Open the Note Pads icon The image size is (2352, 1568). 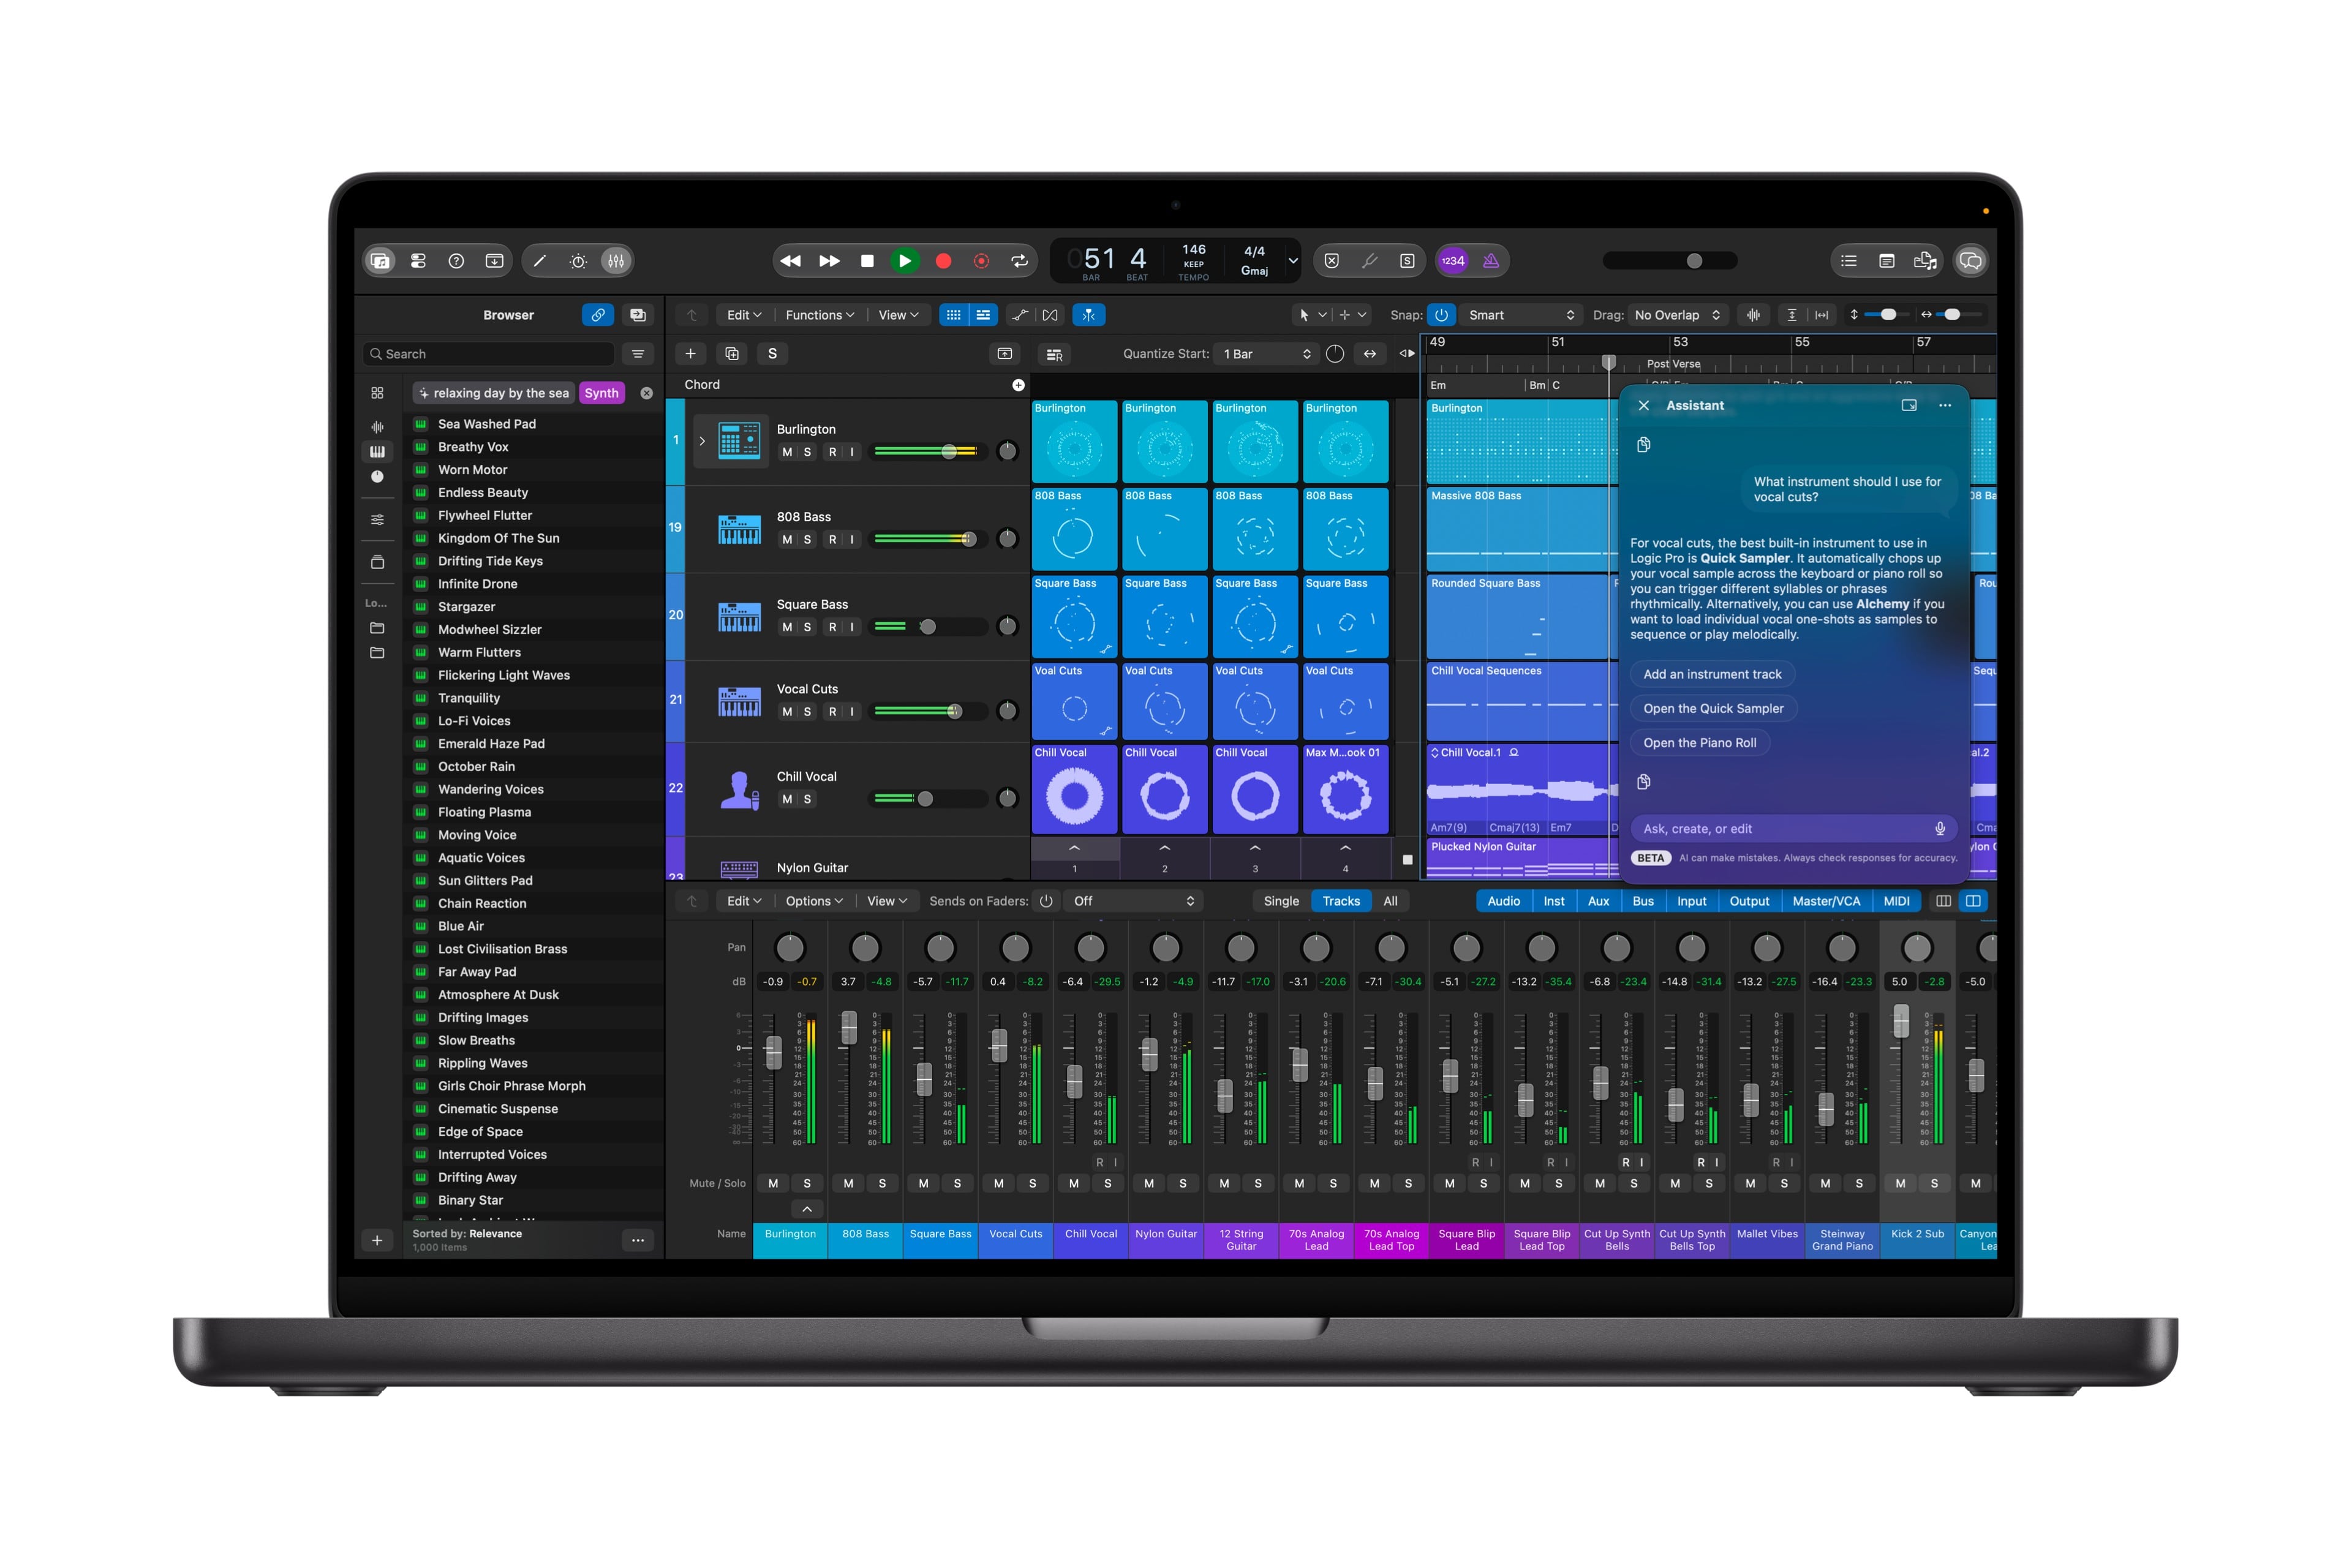click(x=1887, y=261)
